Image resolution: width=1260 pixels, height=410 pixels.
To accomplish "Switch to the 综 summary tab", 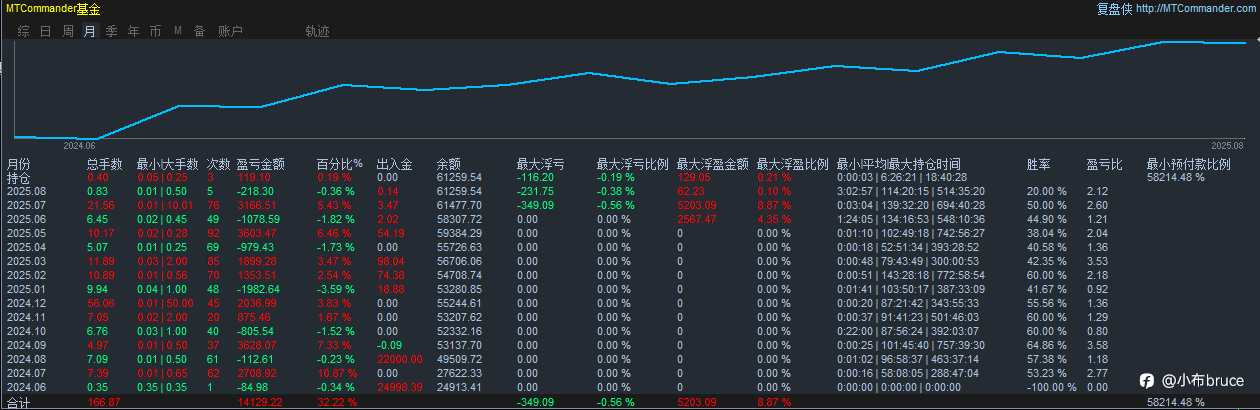I will [24, 31].
